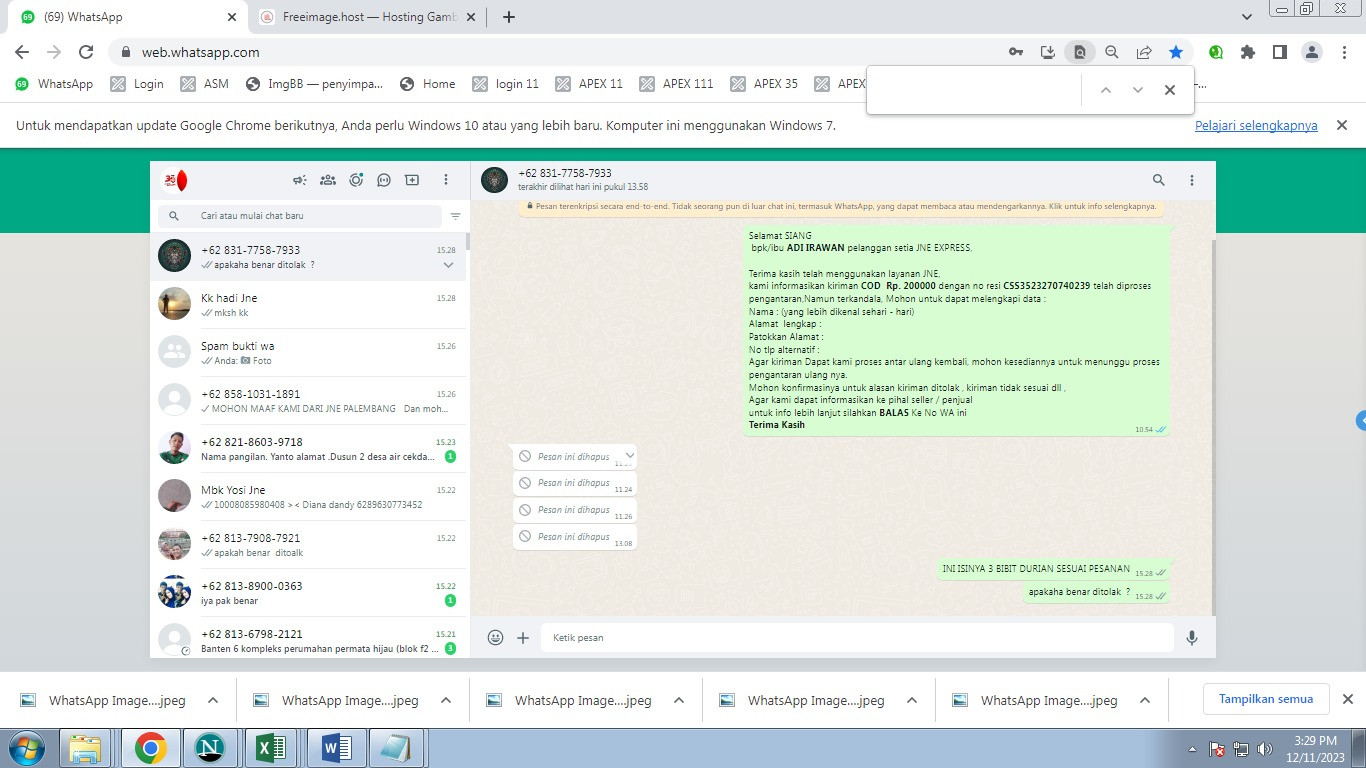Reload the page
This screenshot has width=1366, height=768.
(86, 52)
